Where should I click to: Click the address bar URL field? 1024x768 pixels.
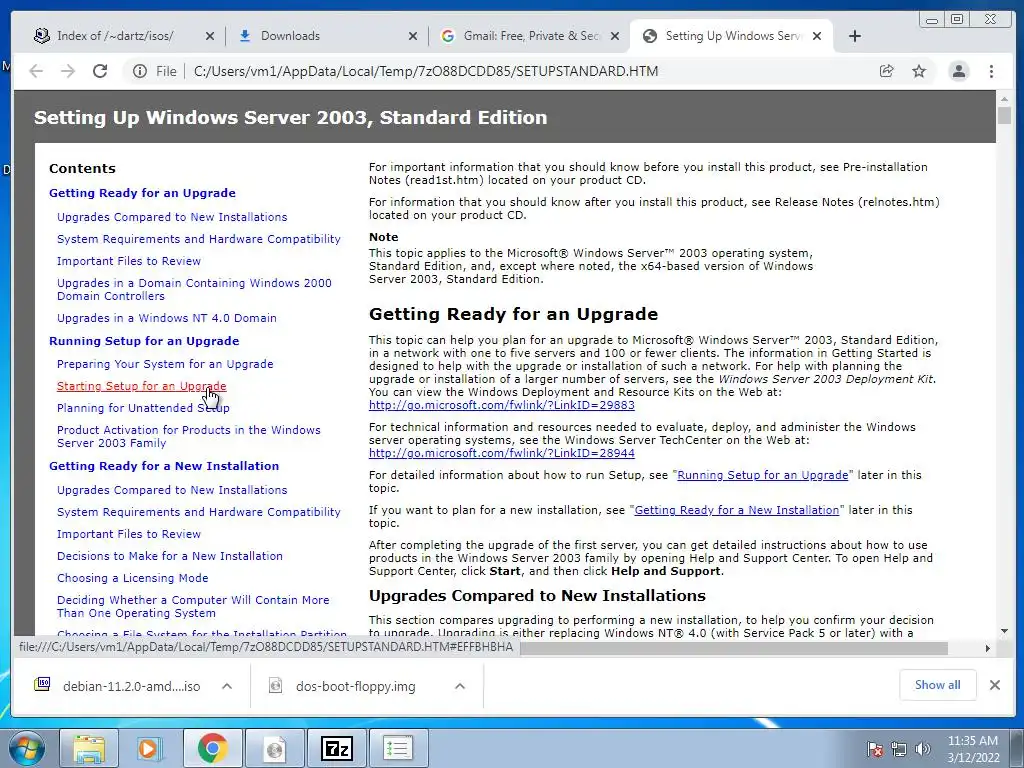[x=426, y=71]
